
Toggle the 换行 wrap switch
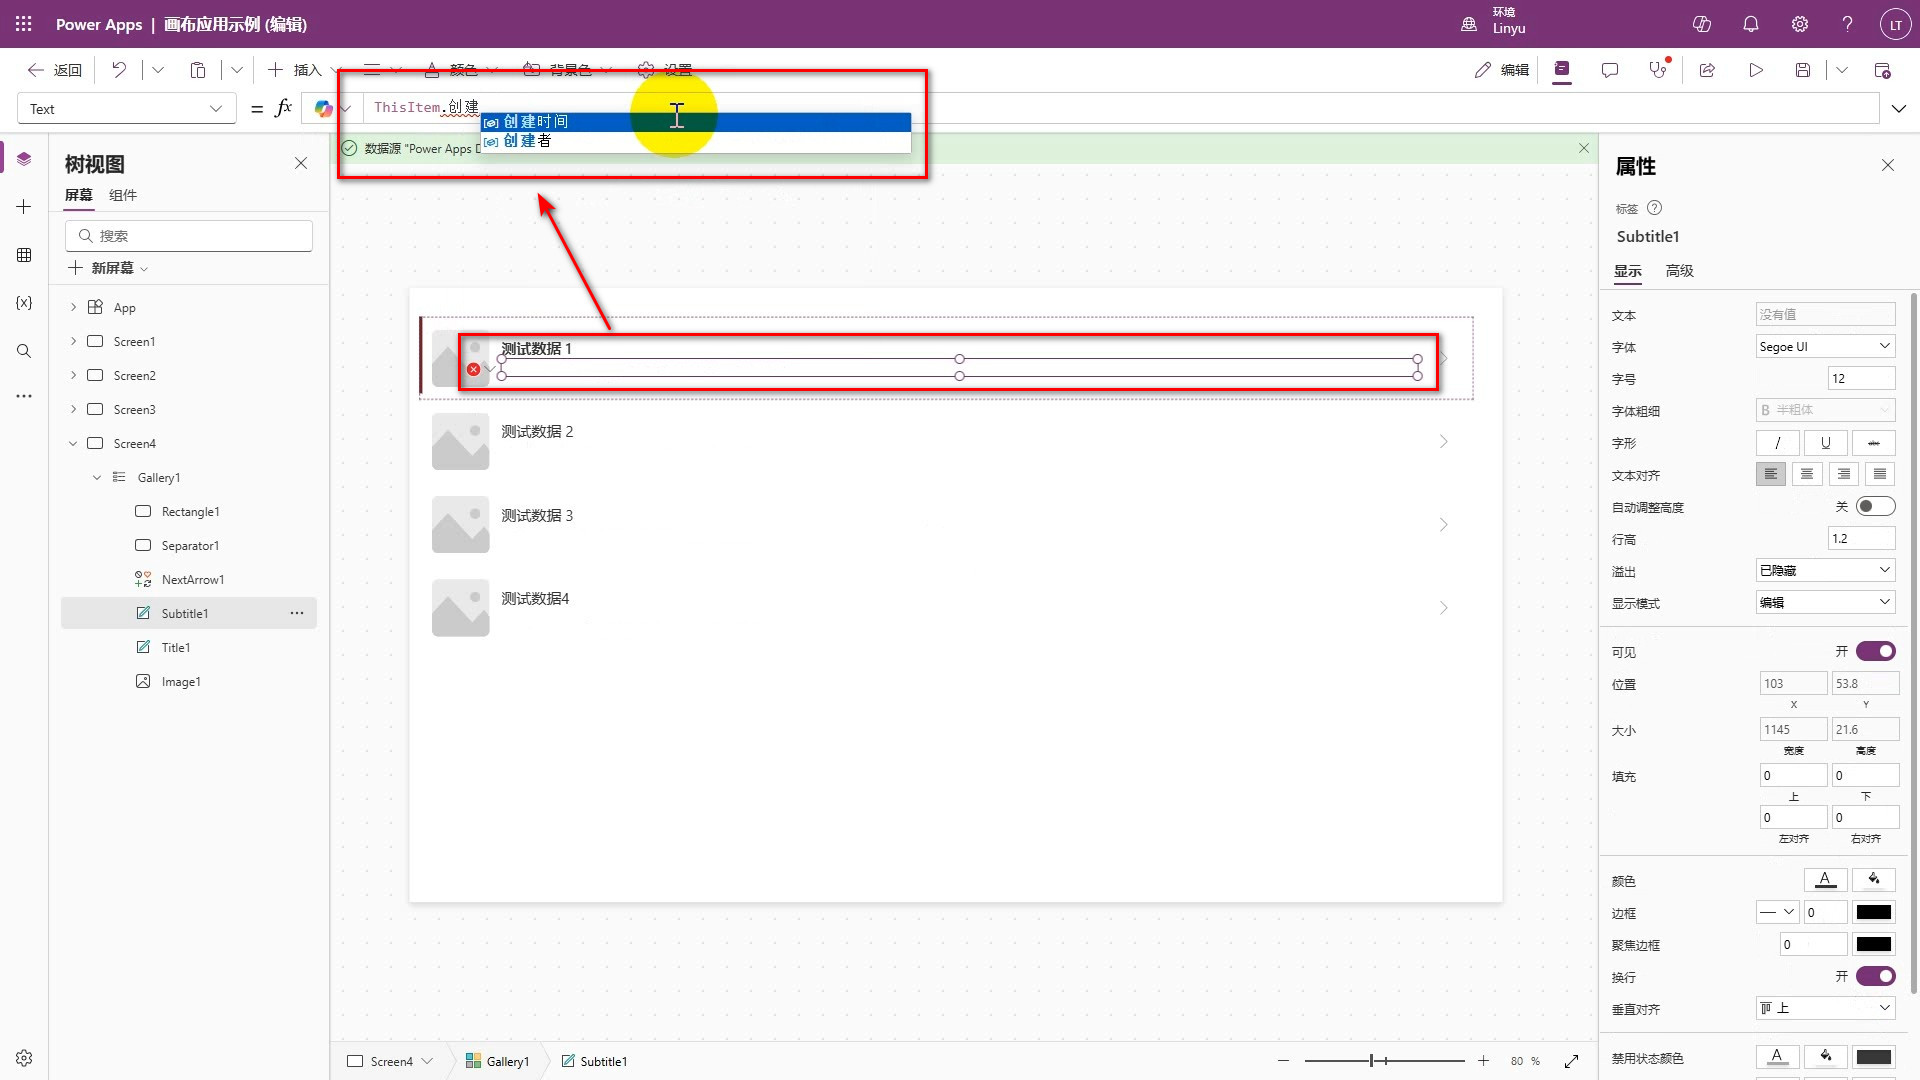pos(1875,976)
